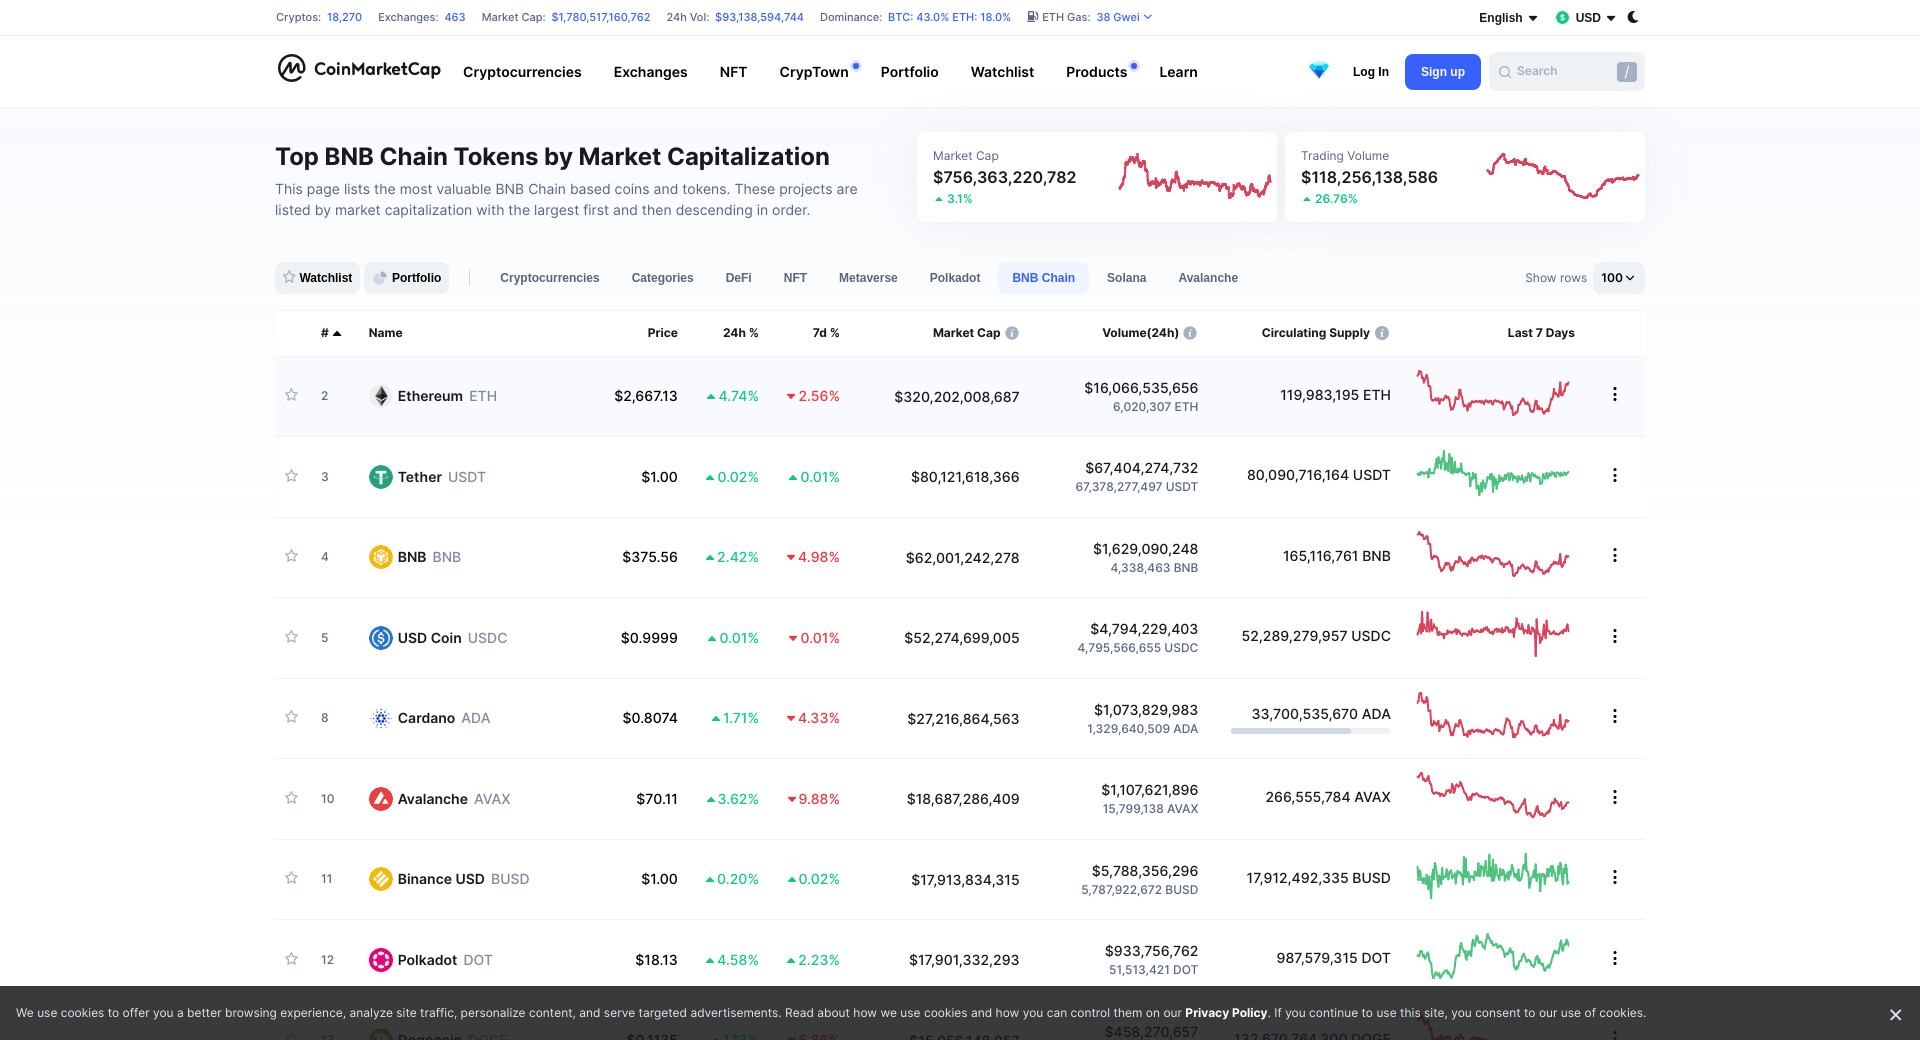
Task: Click the Cardano circulating supply progress bar
Action: pyautogui.click(x=1310, y=731)
